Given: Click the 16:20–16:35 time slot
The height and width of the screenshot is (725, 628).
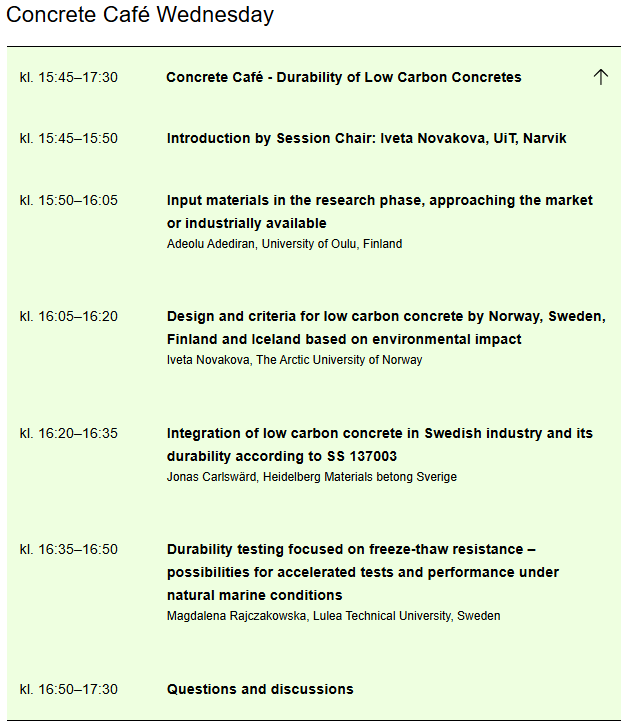Looking at the screenshot, I should pyautogui.click(x=69, y=433).
